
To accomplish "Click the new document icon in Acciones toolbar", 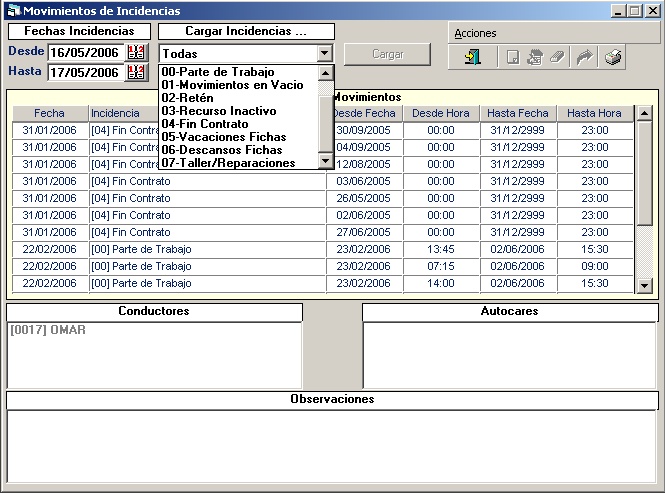I will tap(513, 57).
